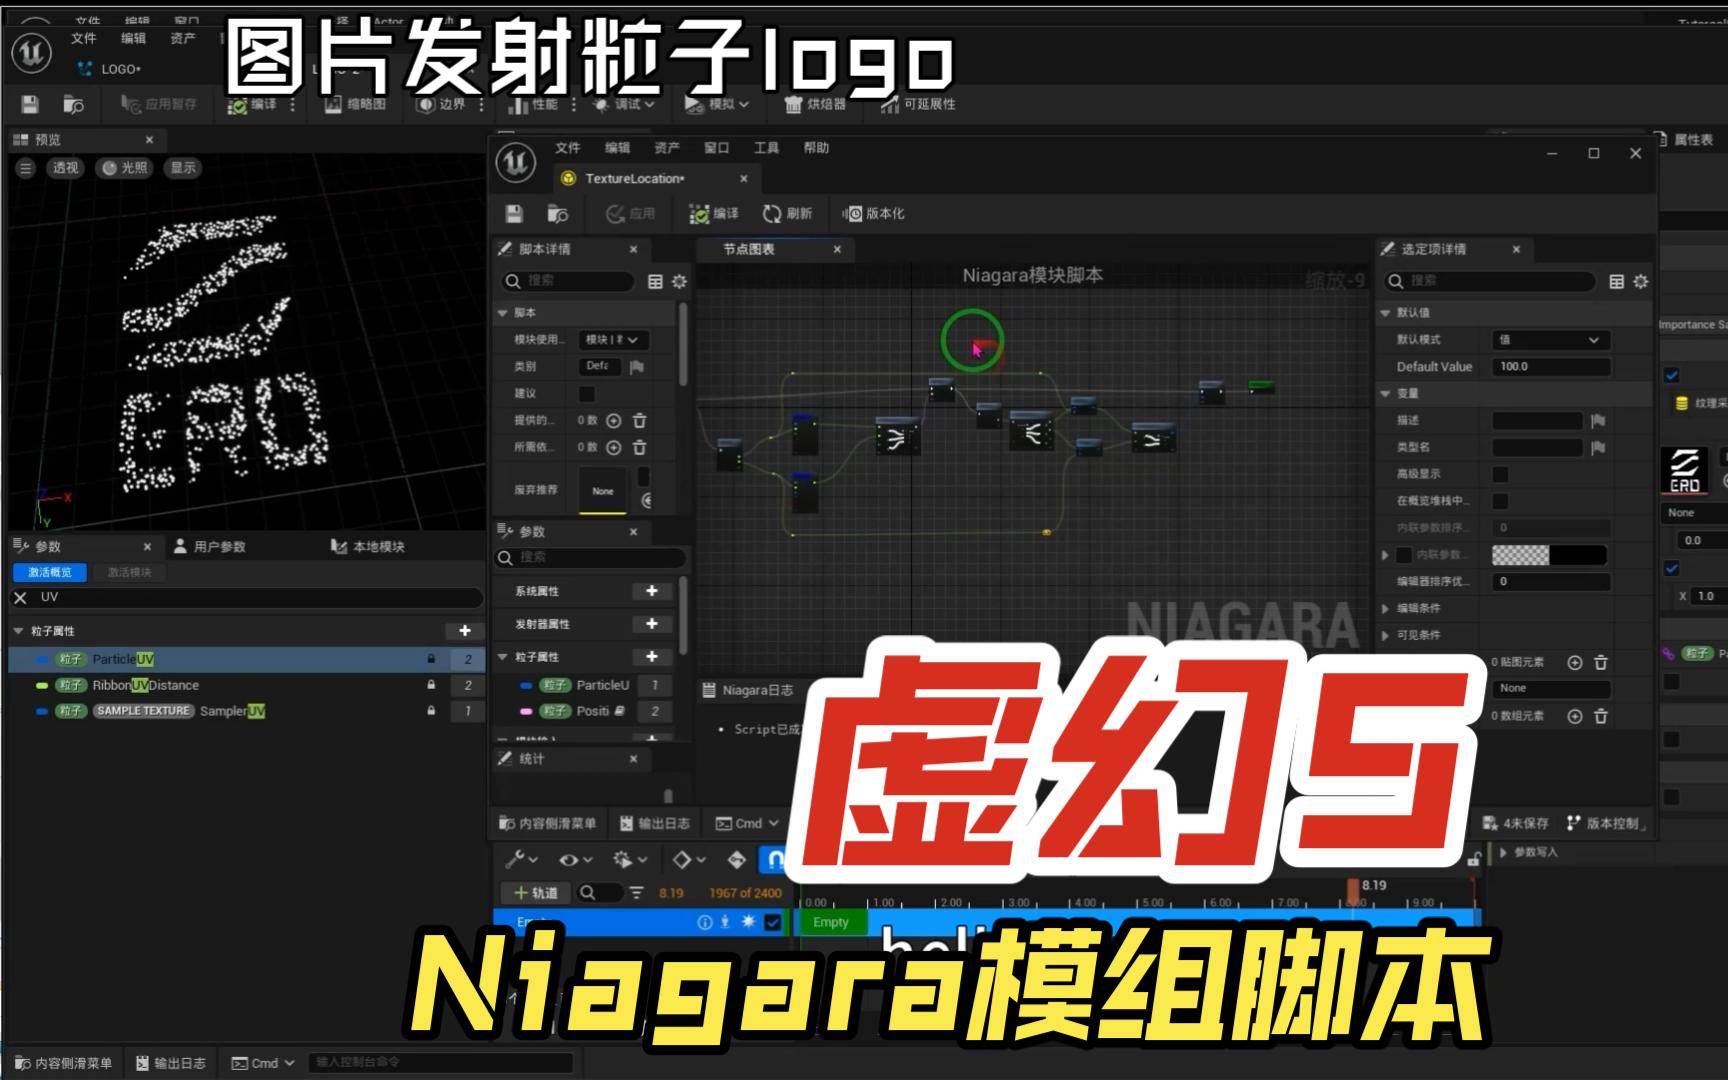Screen dimensions: 1728x1080
Task: Click the 8.19 playhead marker on timeline
Action: coord(1353,890)
